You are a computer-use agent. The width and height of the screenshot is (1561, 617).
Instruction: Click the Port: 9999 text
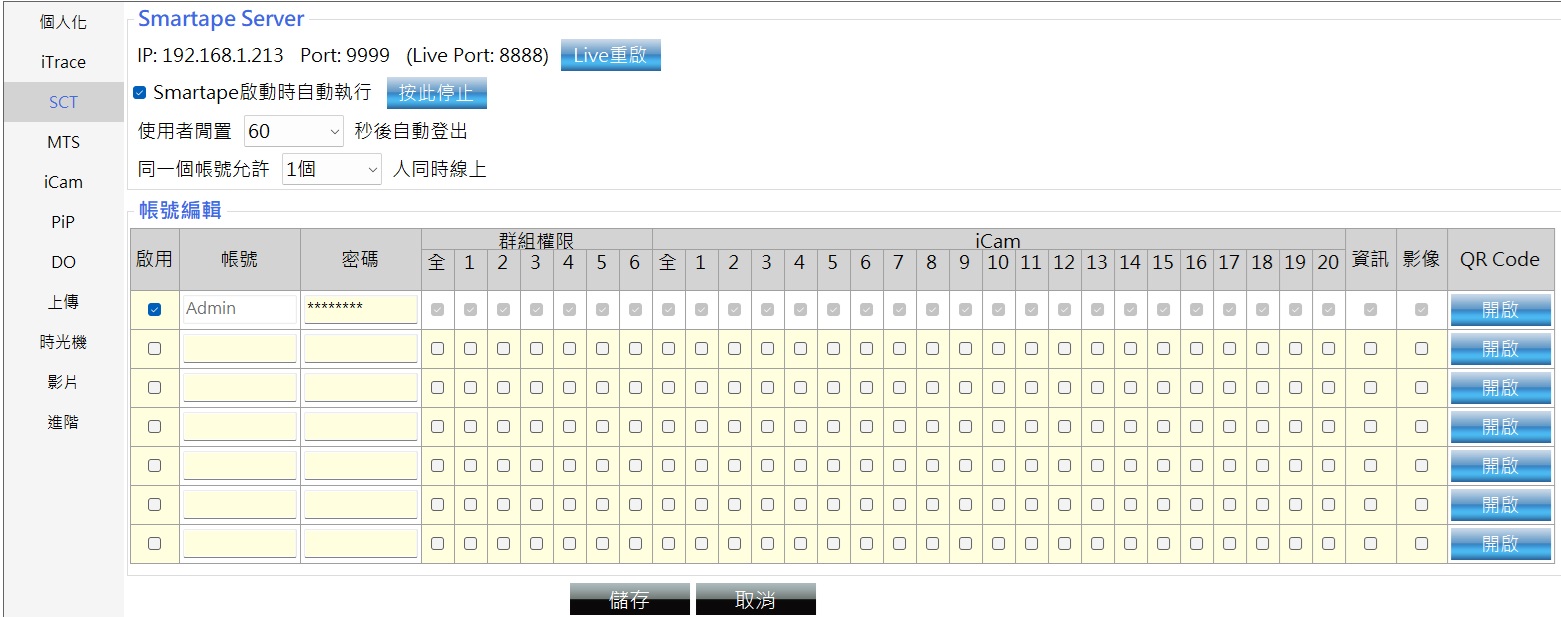(x=345, y=56)
